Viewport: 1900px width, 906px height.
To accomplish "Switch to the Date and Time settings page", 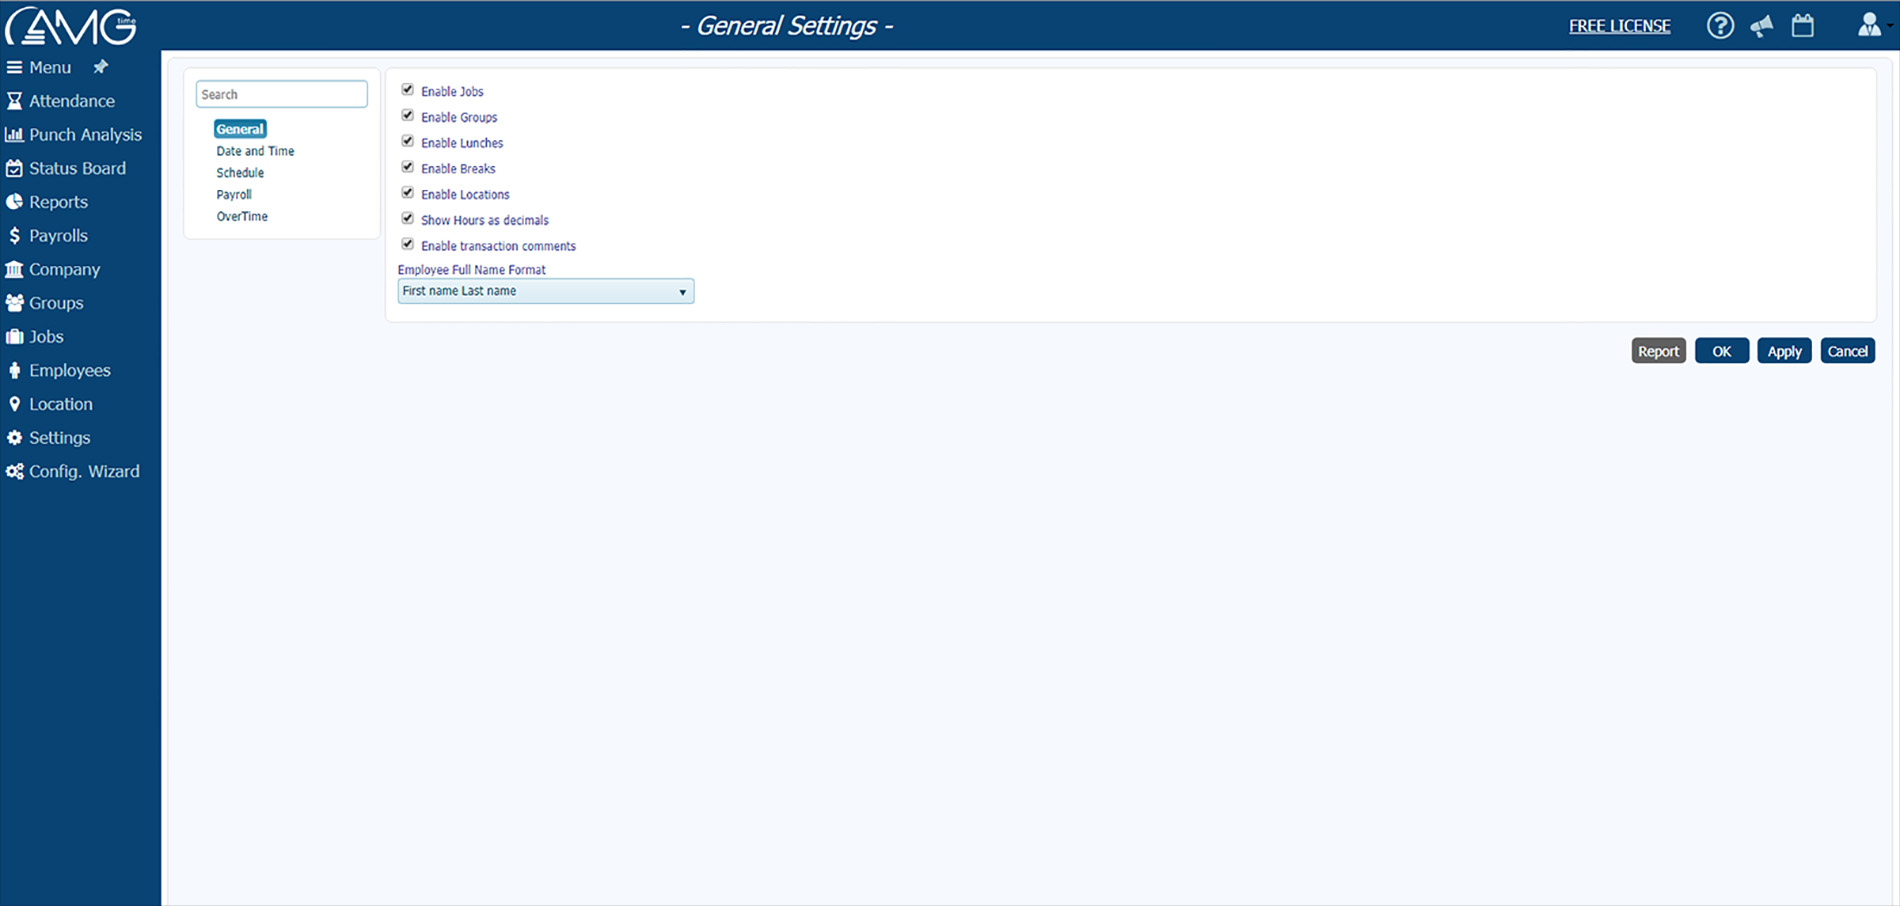I will click(x=255, y=150).
